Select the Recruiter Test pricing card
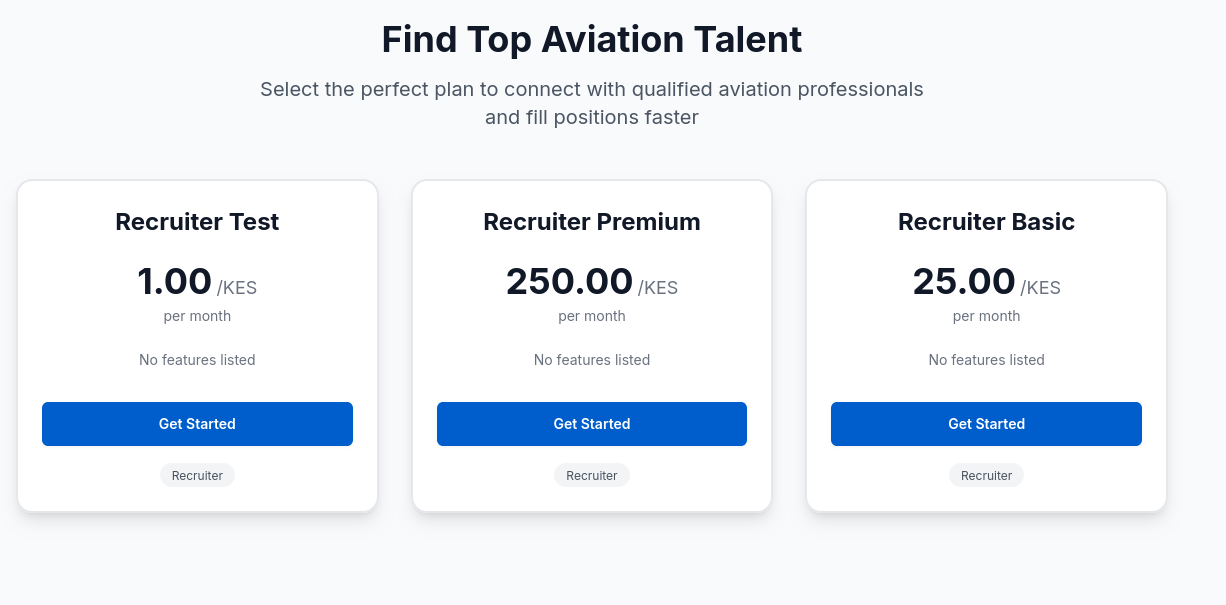Viewport: 1226px width, 605px height. pyautogui.click(x=197, y=345)
